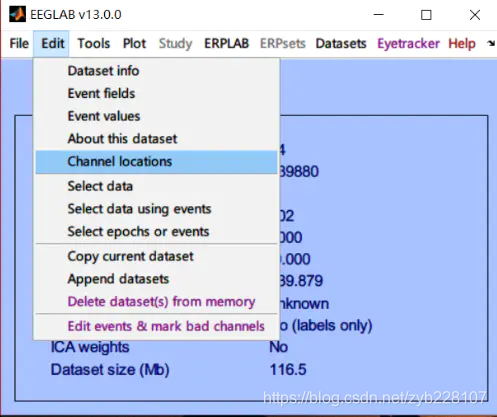Choose Select epochs or events
497x417 pixels.
coord(156,232)
